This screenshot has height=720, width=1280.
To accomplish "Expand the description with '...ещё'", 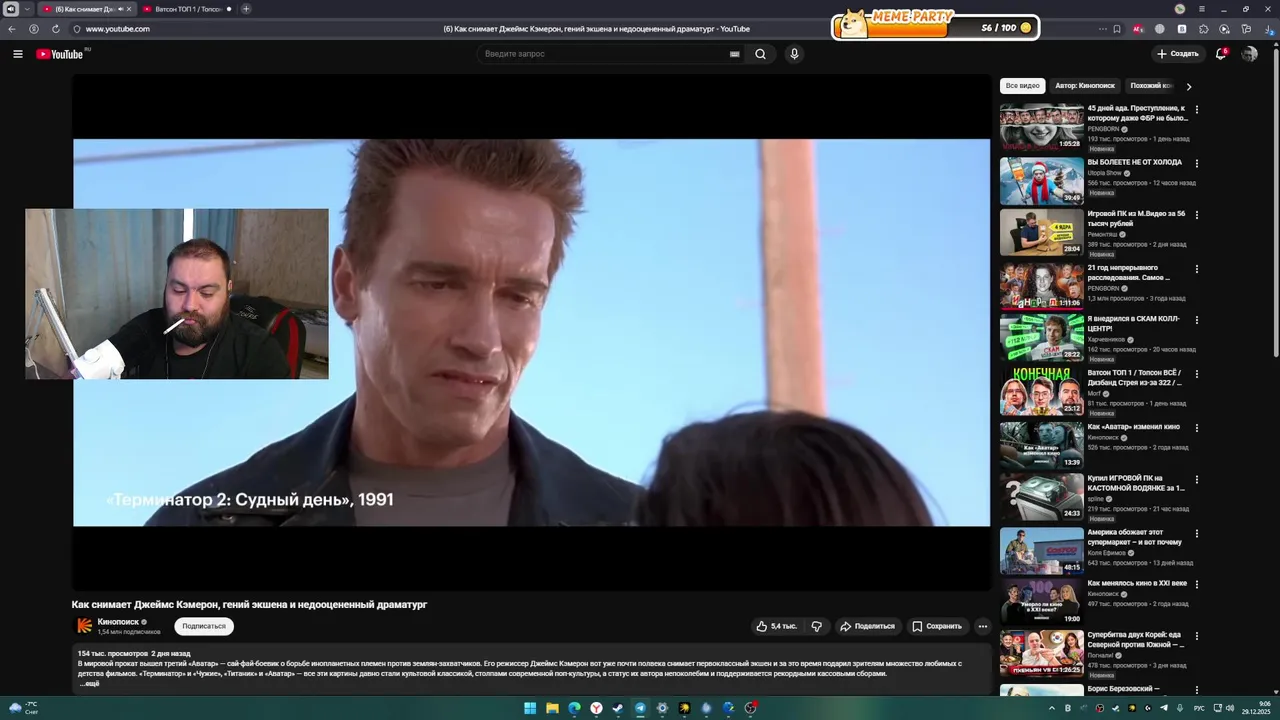I will pos(90,684).
